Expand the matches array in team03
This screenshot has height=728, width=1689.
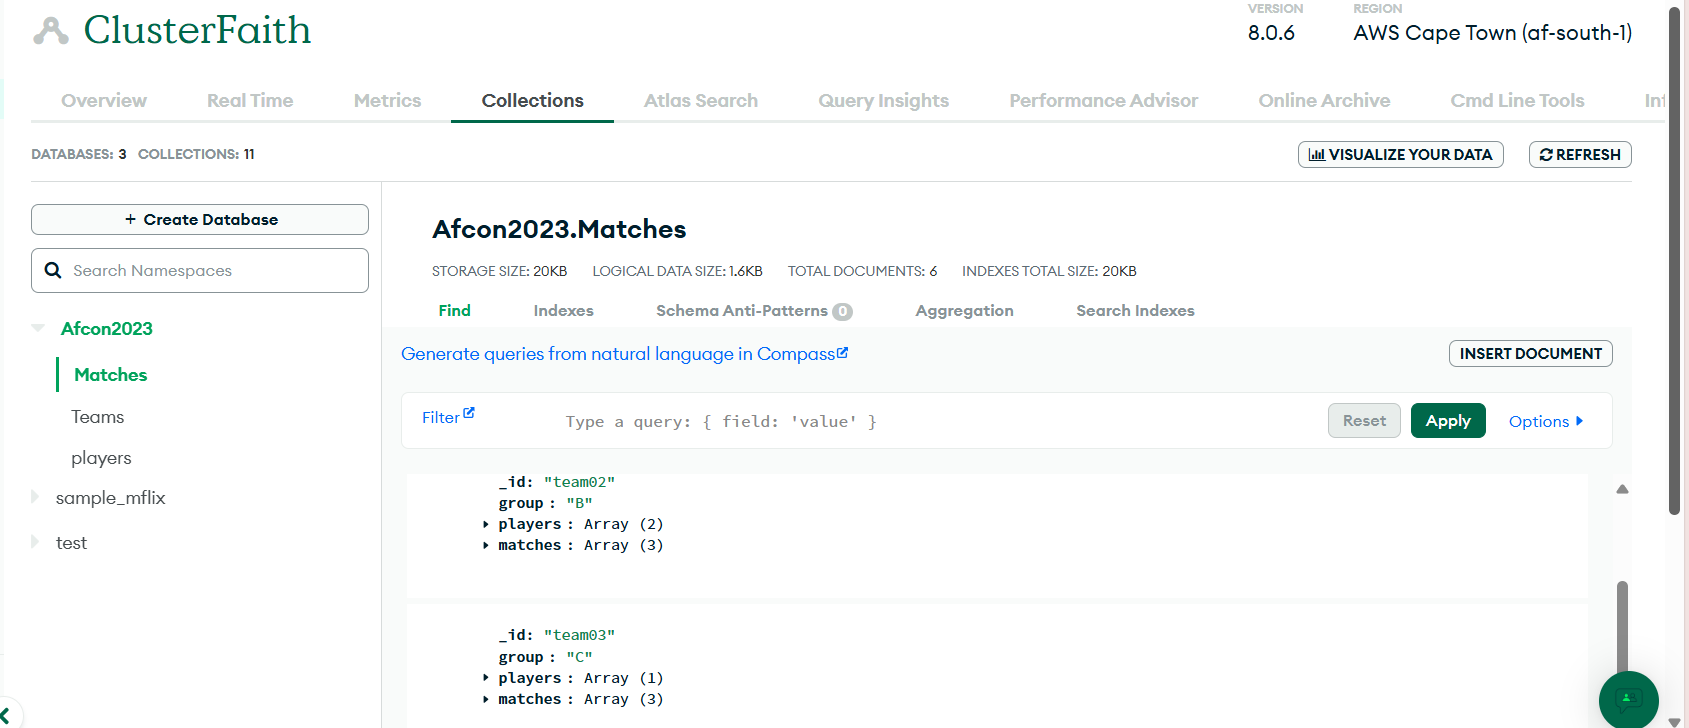click(486, 699)
